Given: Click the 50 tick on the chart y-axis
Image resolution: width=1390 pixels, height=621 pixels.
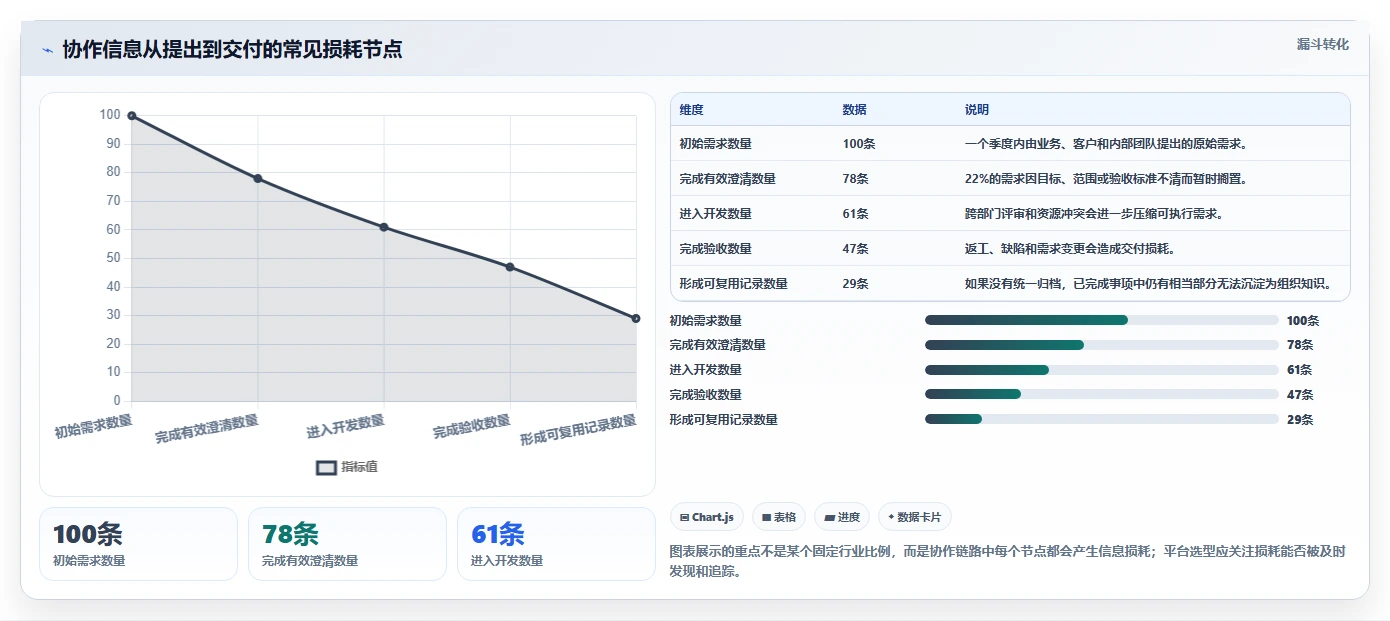Looking at the screenshot, I should click(112, 258).
